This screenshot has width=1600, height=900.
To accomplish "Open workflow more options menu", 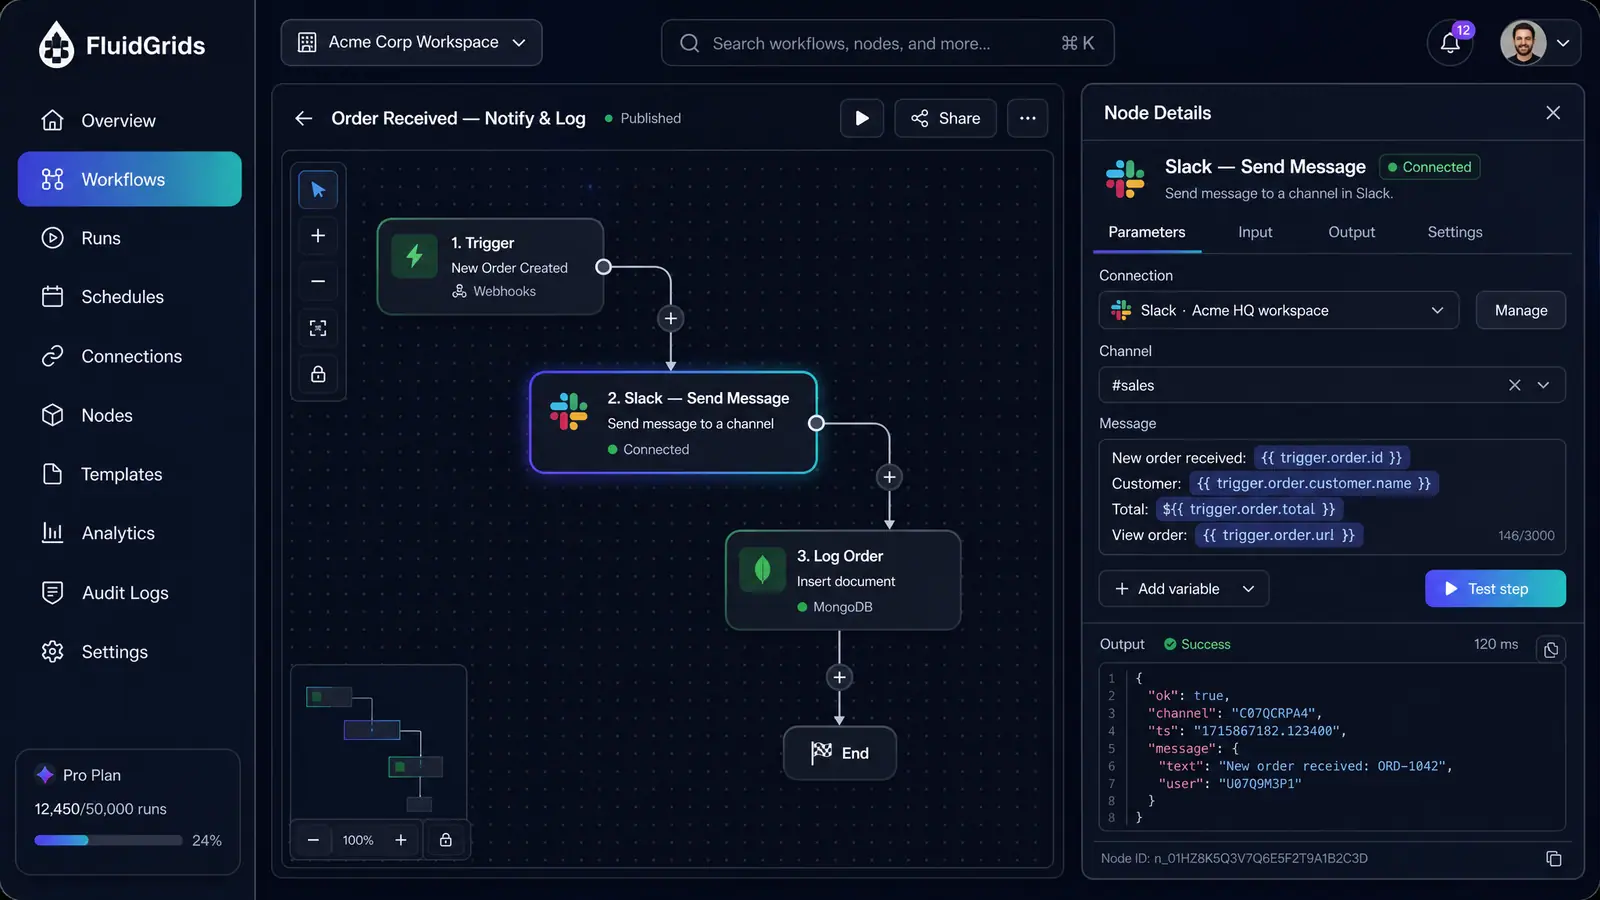I will click(x=1027, y=118).
